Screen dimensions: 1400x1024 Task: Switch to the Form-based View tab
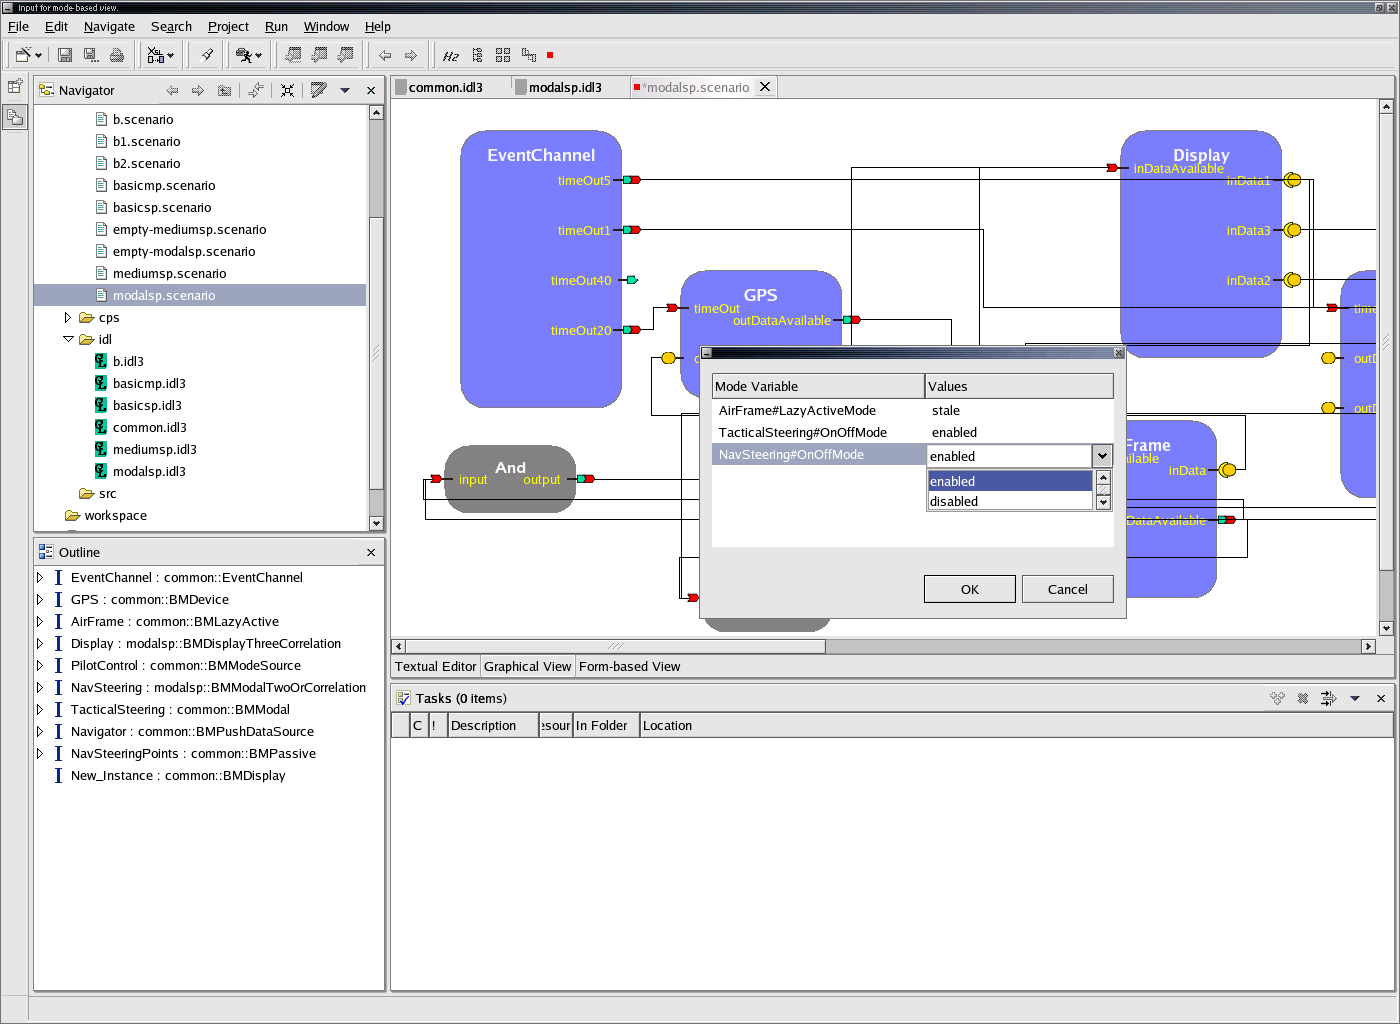[629, 666]
